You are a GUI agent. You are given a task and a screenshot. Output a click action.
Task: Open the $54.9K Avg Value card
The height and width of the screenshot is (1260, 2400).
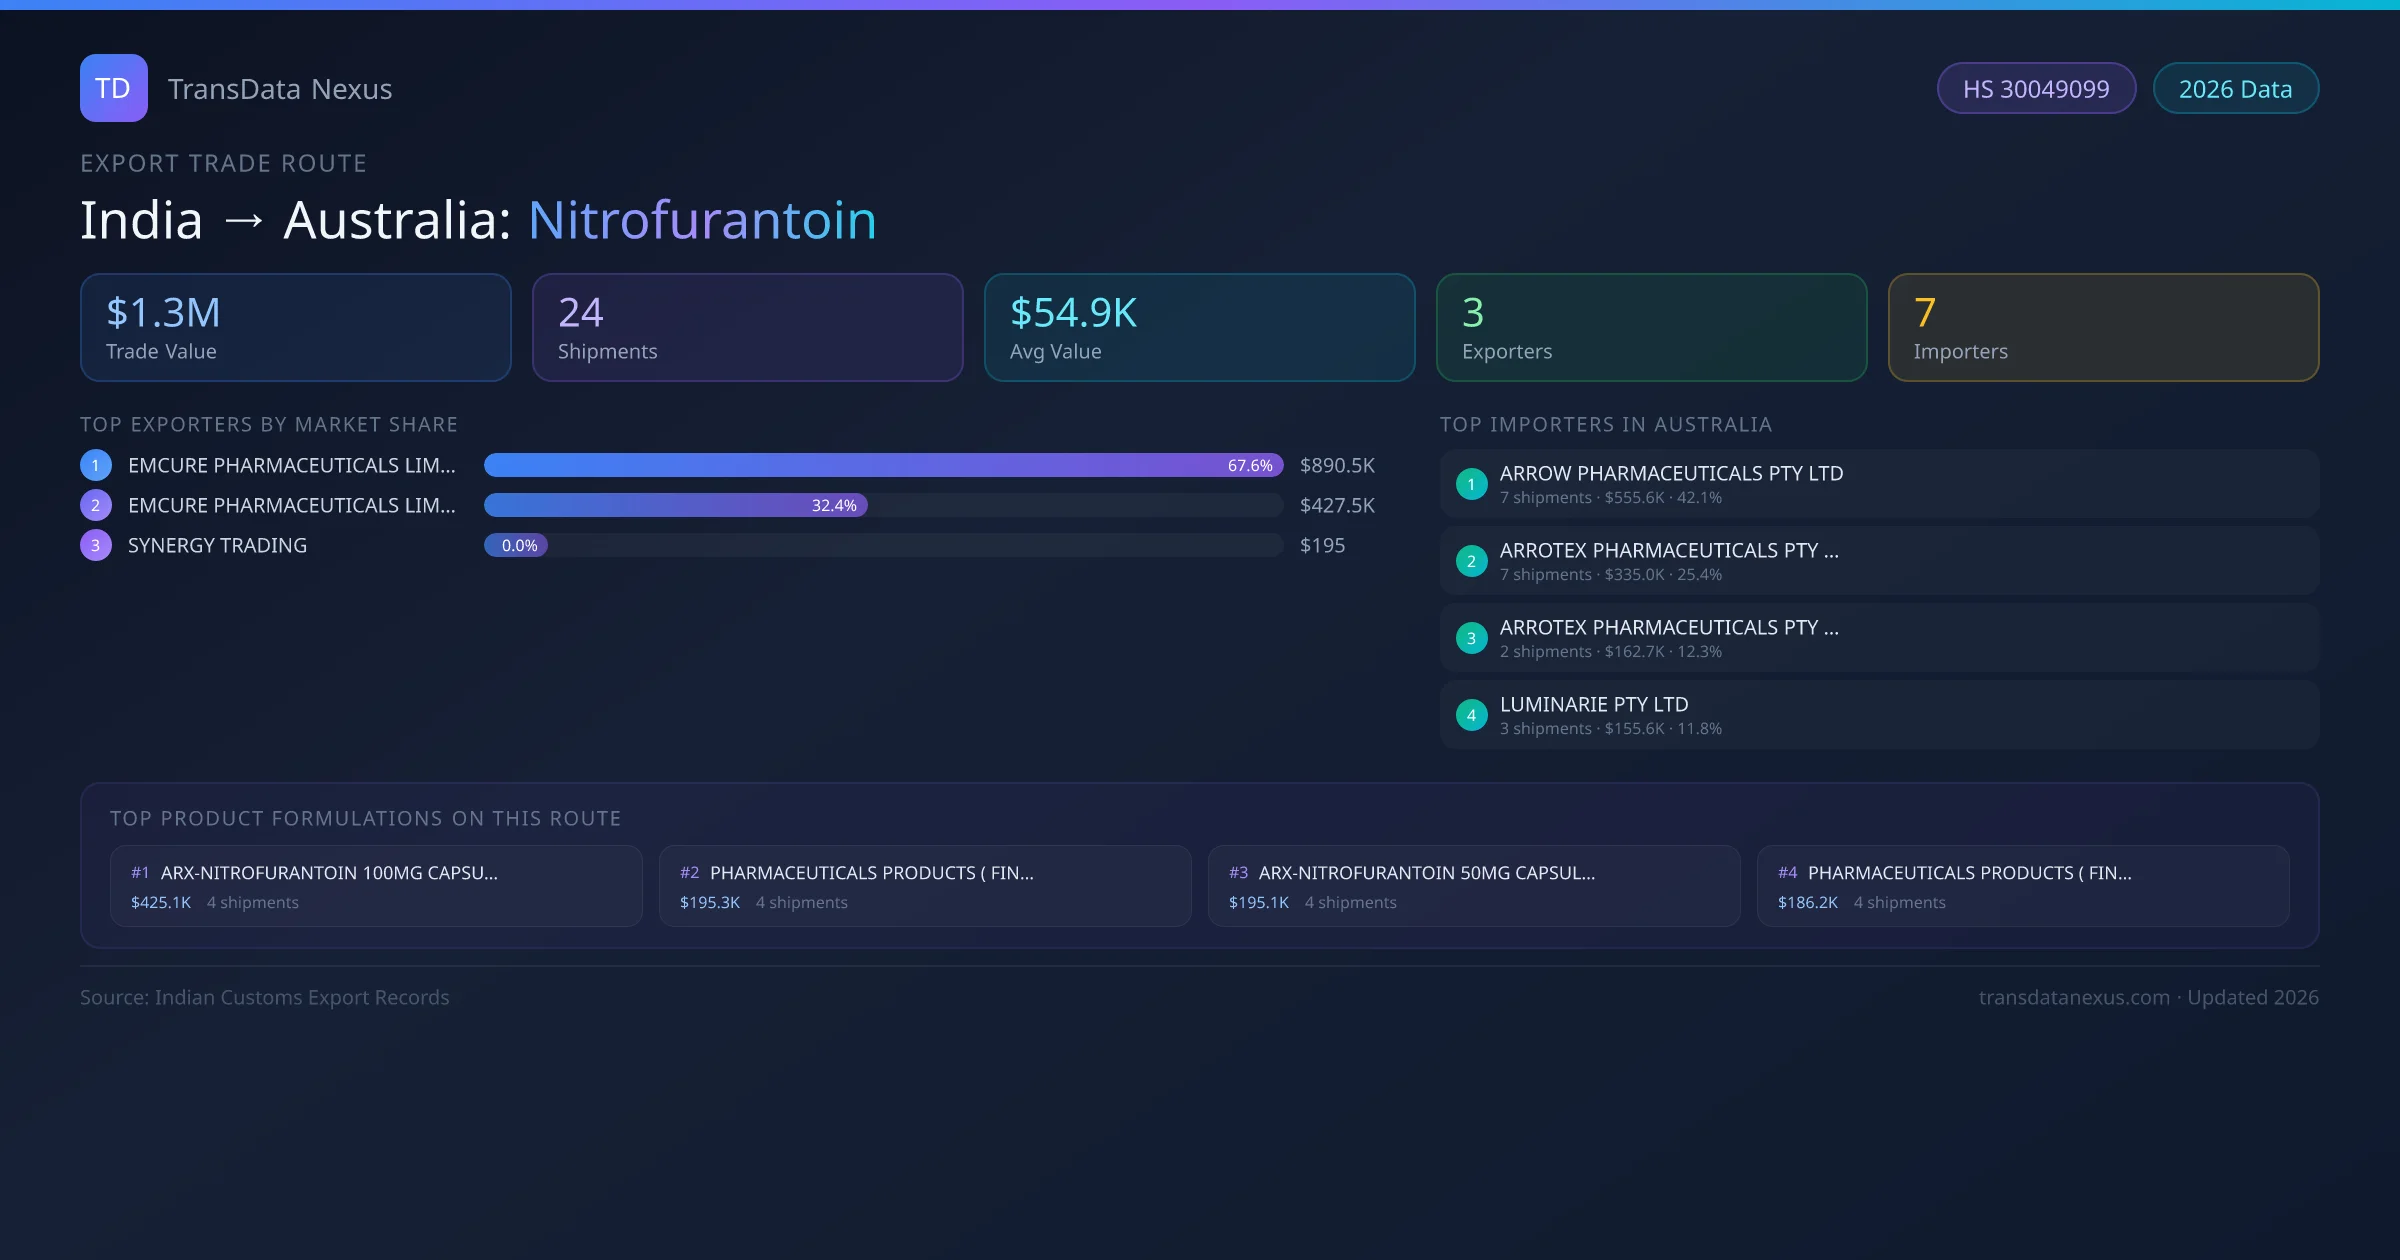pos(1199,327)
